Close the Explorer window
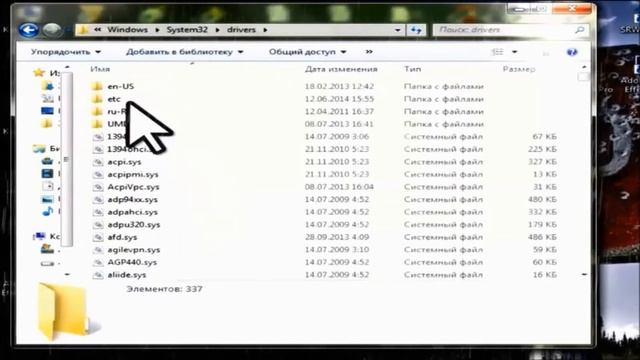 pyautogui.click(x=572, y=9)
